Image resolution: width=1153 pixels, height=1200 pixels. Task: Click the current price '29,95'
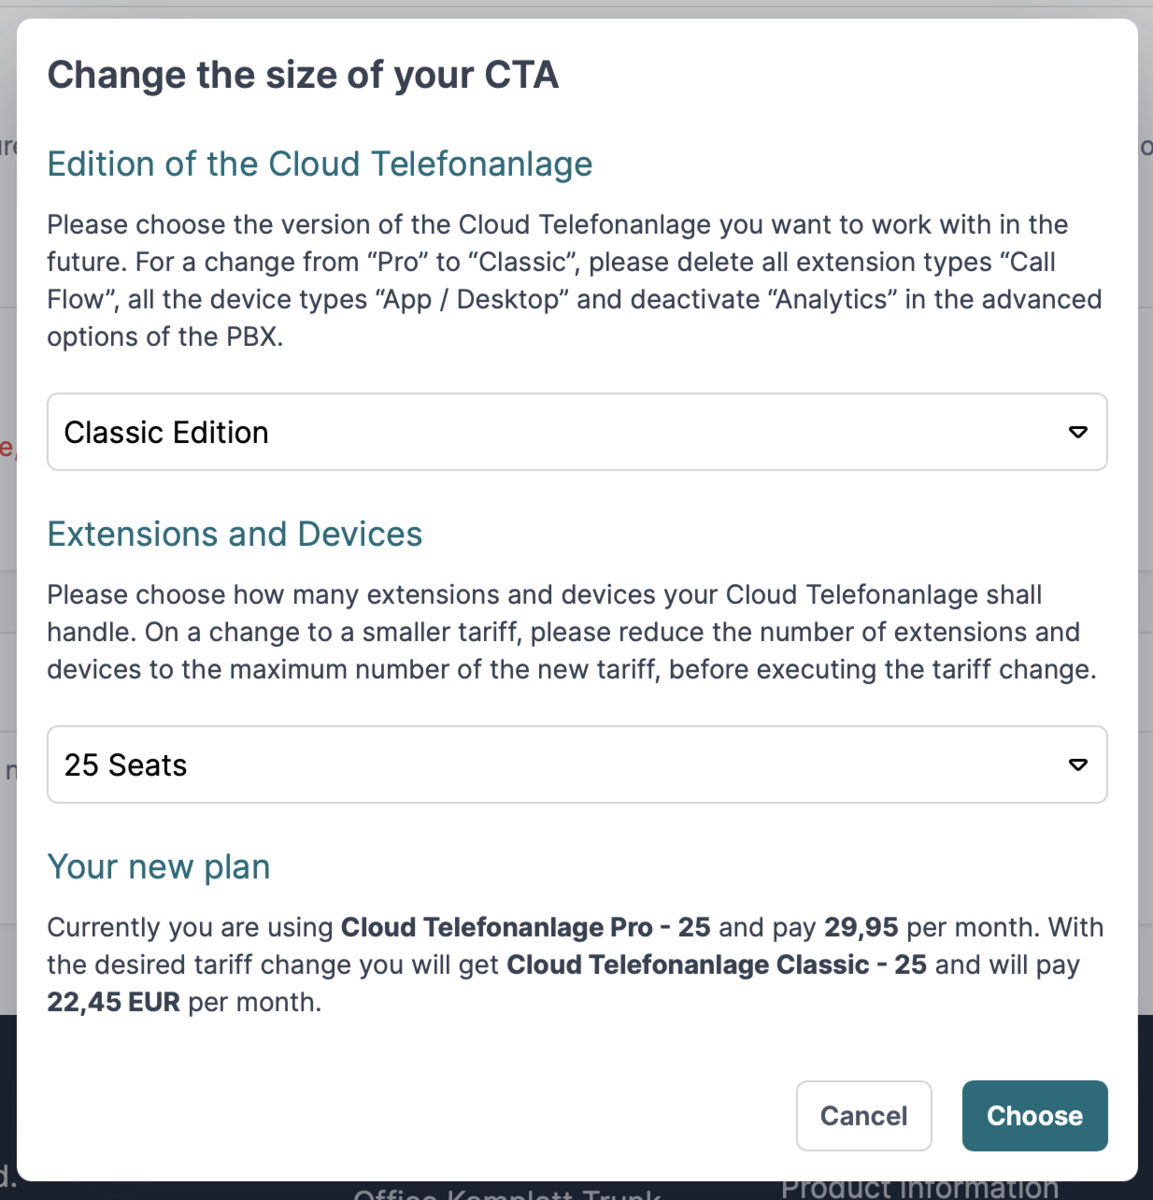pos(861,927)
